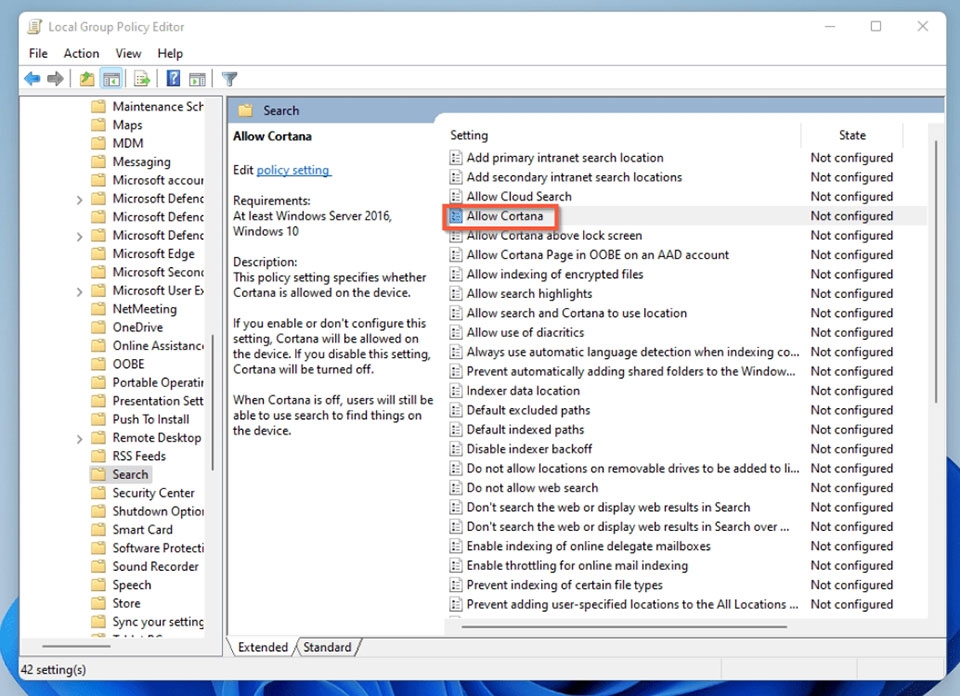Click the Back arrow toolbar icon
The width and height of the screenshot is (960, 696).
click(x=32, y=78)
